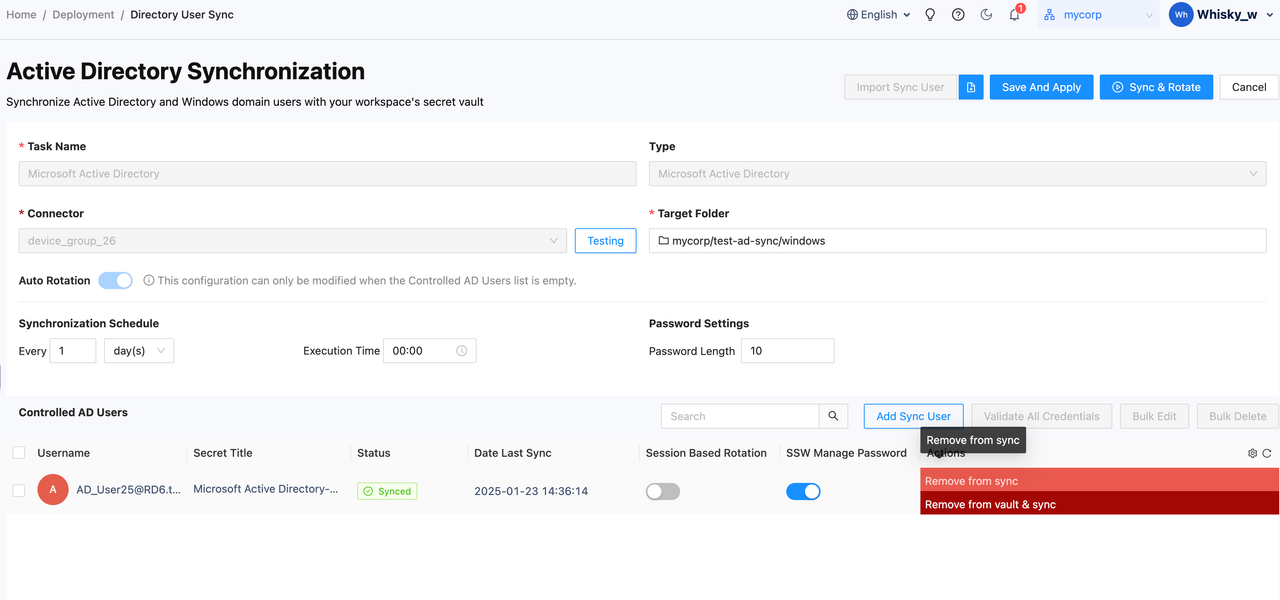Click the search magnifier button
This screenshot has width=1280, height=600.
833,416
